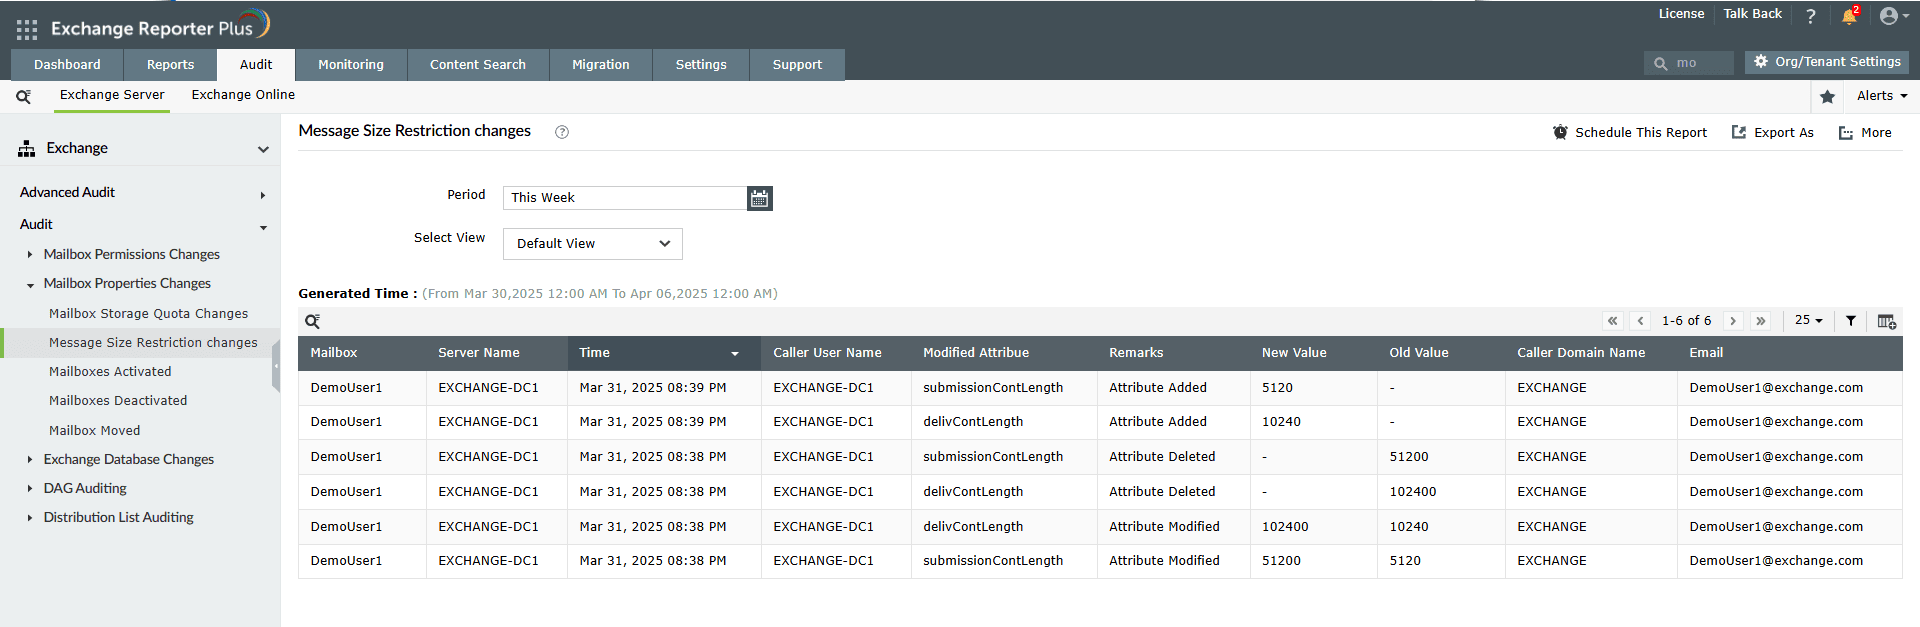Open the apps grid launcher icon

[x=27, y=29]
